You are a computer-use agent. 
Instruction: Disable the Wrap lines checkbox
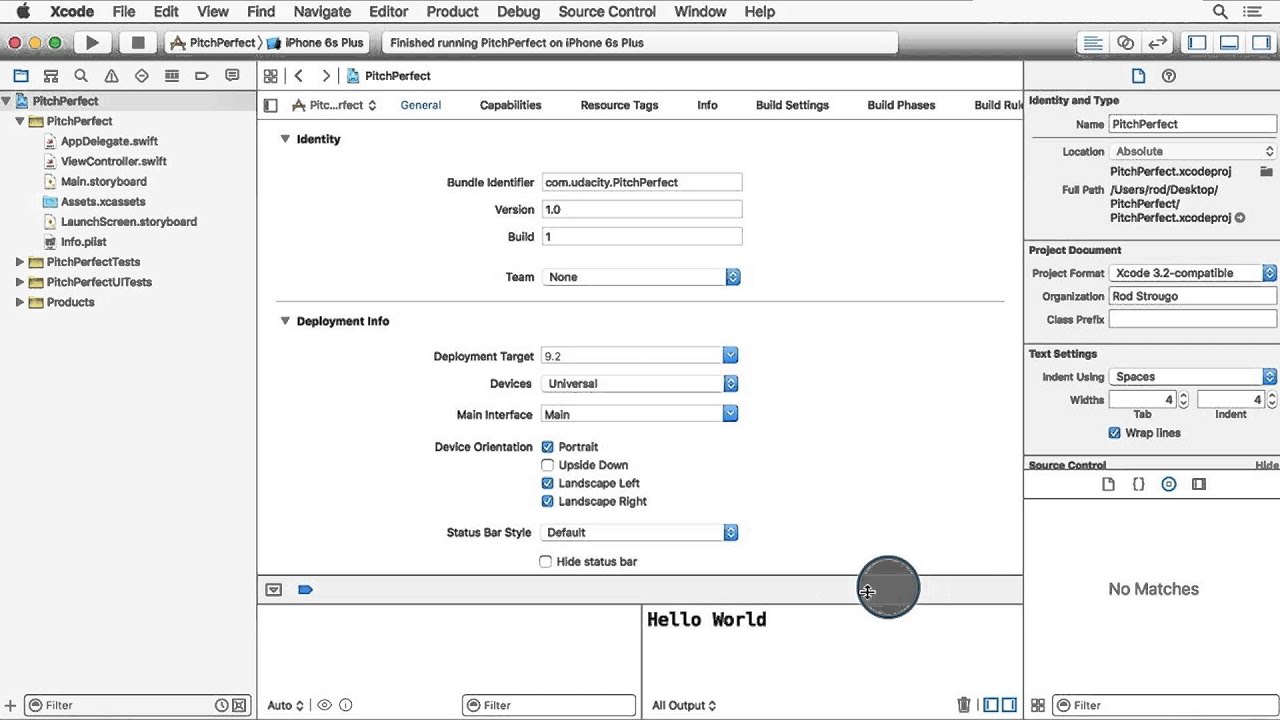[x=1114, y=433]
